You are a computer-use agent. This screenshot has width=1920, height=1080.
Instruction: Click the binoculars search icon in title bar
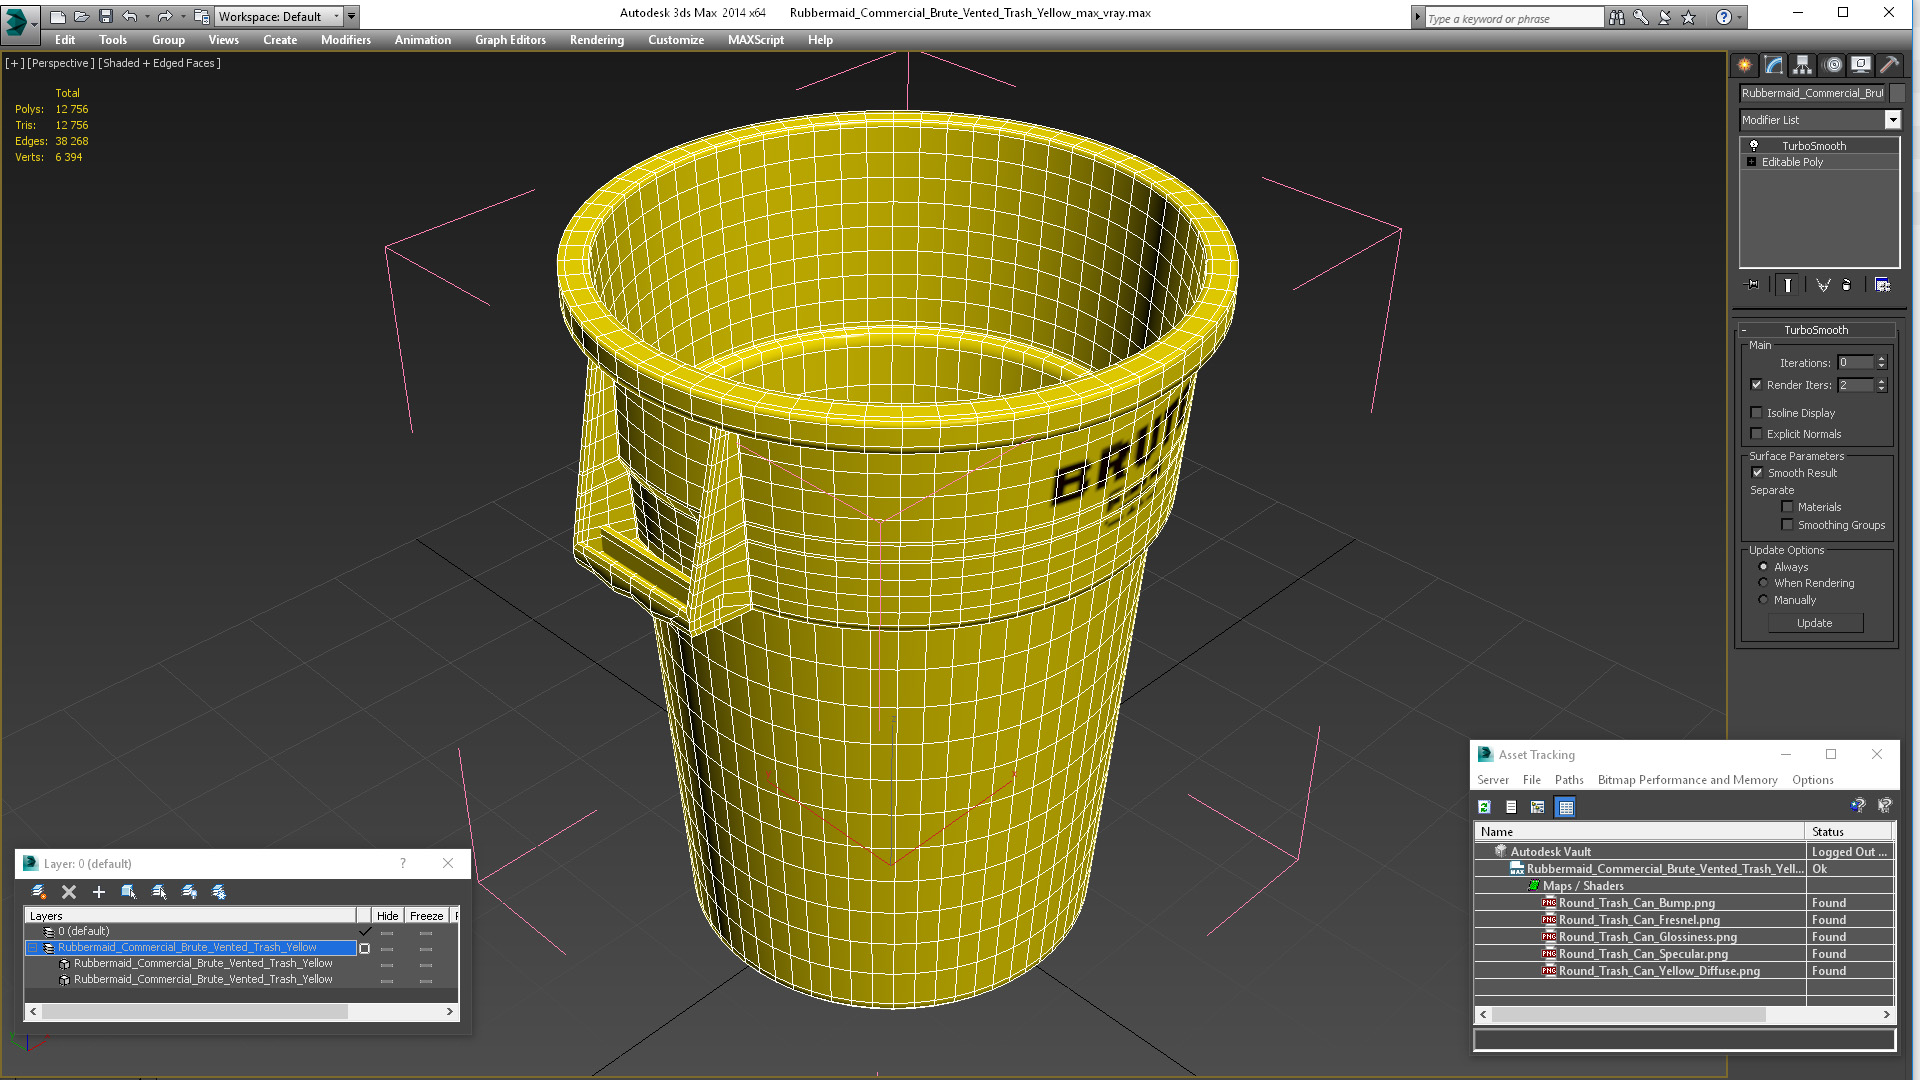click(x=1617, y=17)
